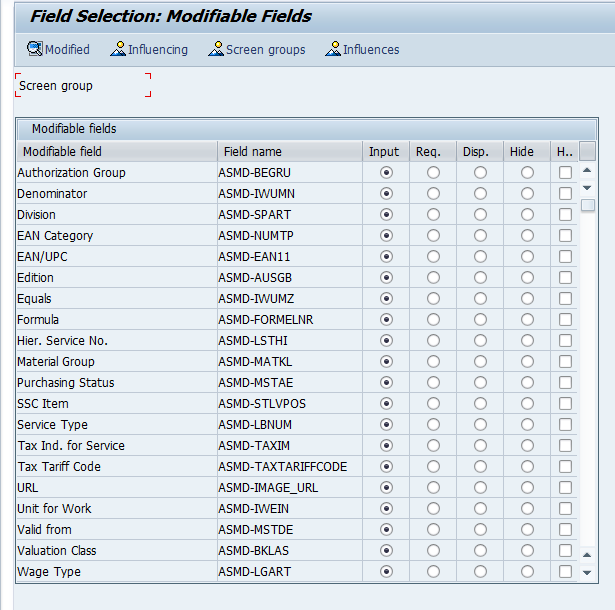Click the Modified magnifier icon
This screenshot has height=610, width=615.
[x=35, y=49]
